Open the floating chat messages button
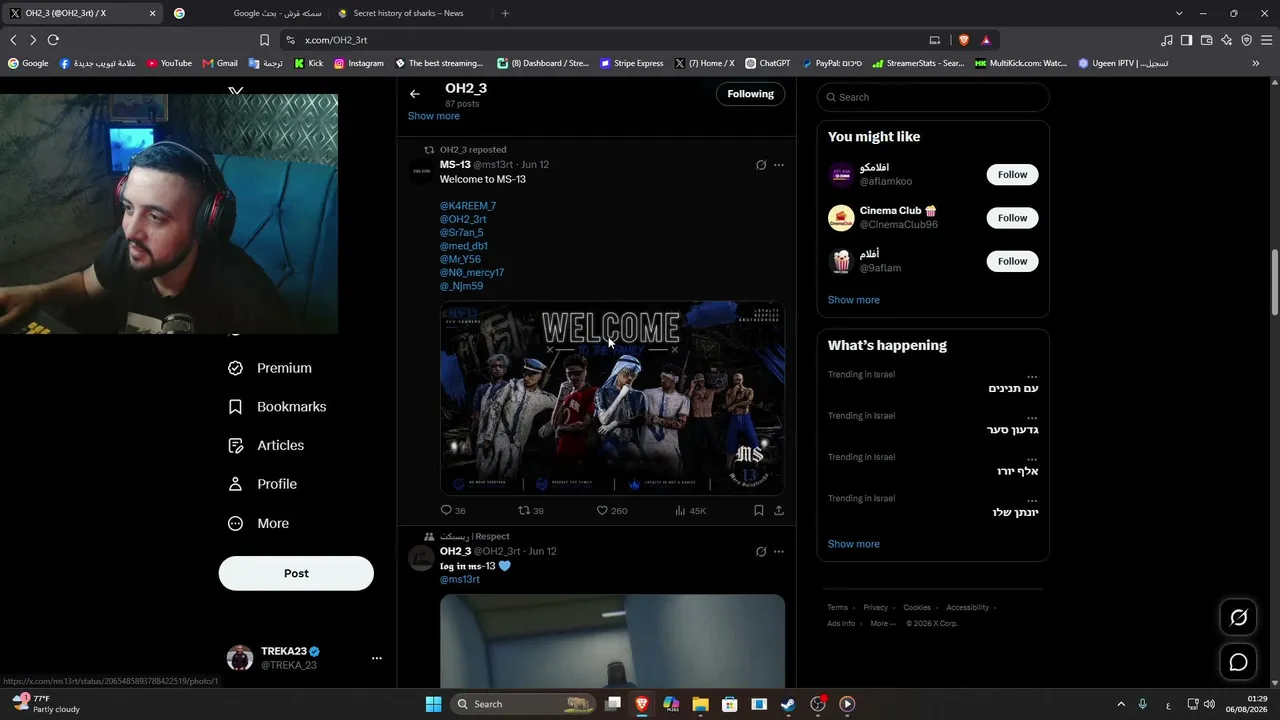Viewport: 1280px width, 720px height. coord(1238,662)
